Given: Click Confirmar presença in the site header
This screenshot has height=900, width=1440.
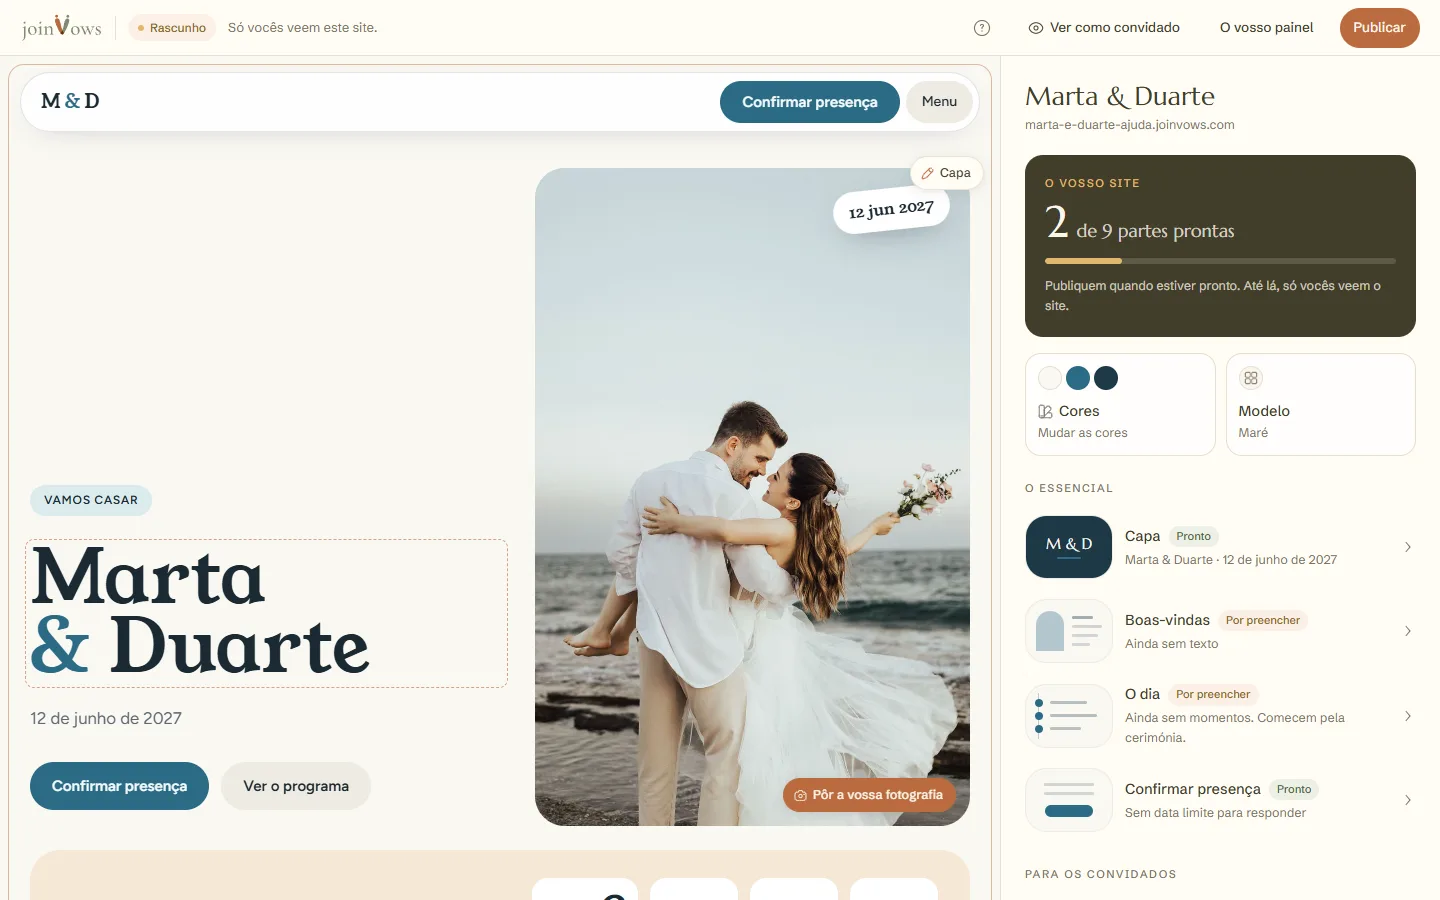Looking at the screenshot, I should 810,102.
